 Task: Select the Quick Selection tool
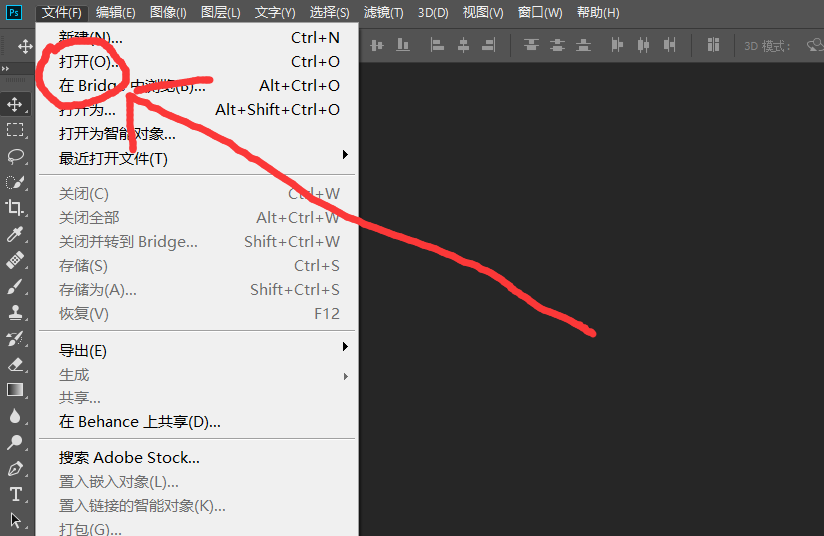pos(15,182)
